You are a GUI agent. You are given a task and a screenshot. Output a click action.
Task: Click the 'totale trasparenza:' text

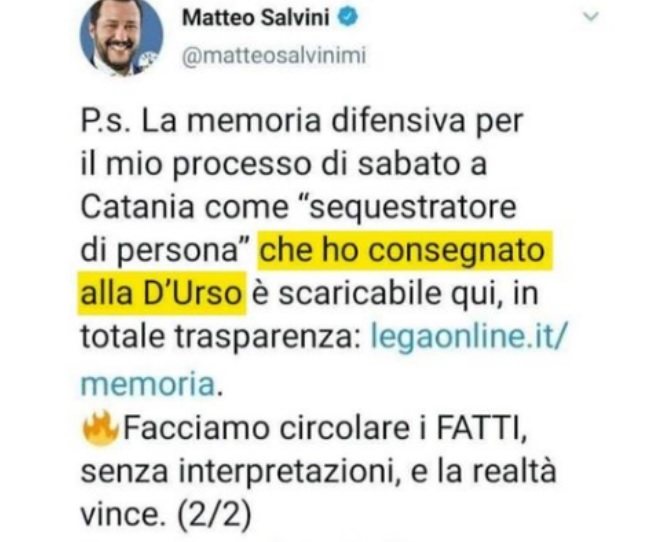coord(220,336)
